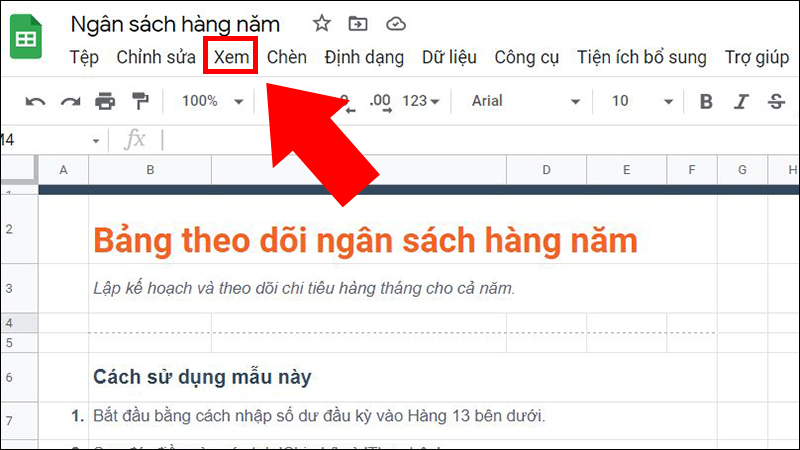Toggle Italic formatting

[741, 102]
